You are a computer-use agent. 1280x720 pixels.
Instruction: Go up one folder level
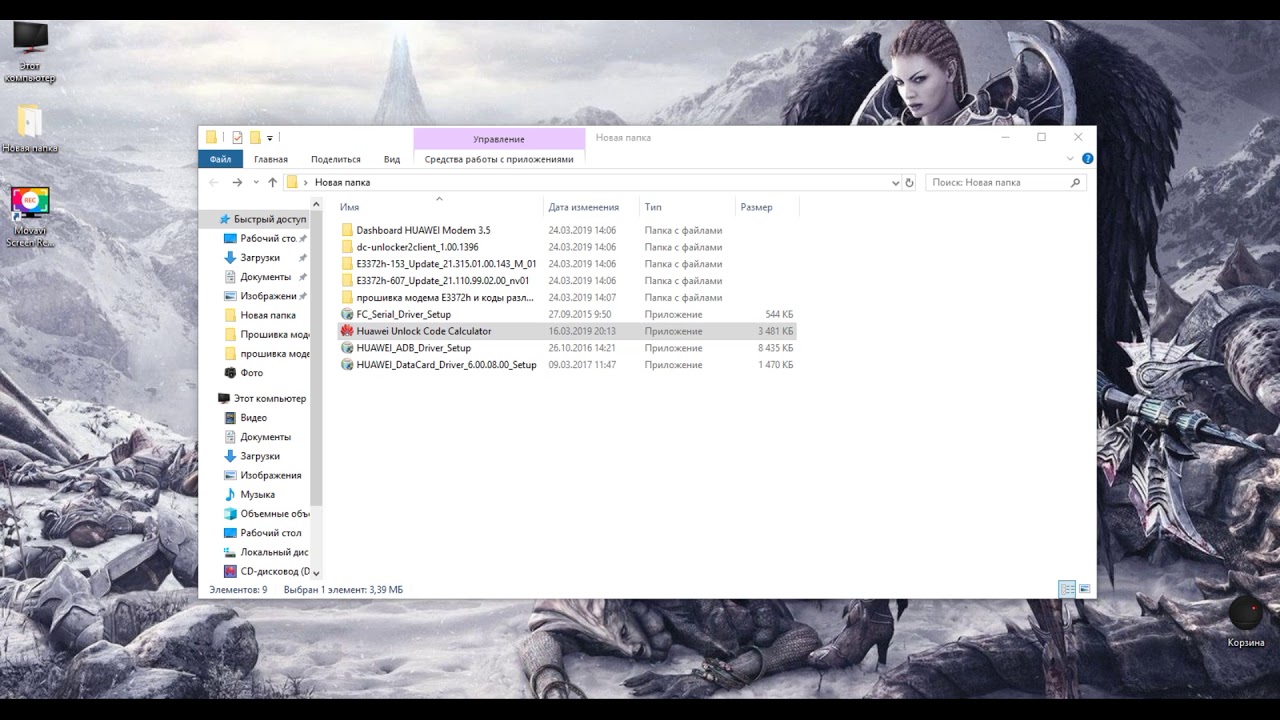tap(272, 183)
